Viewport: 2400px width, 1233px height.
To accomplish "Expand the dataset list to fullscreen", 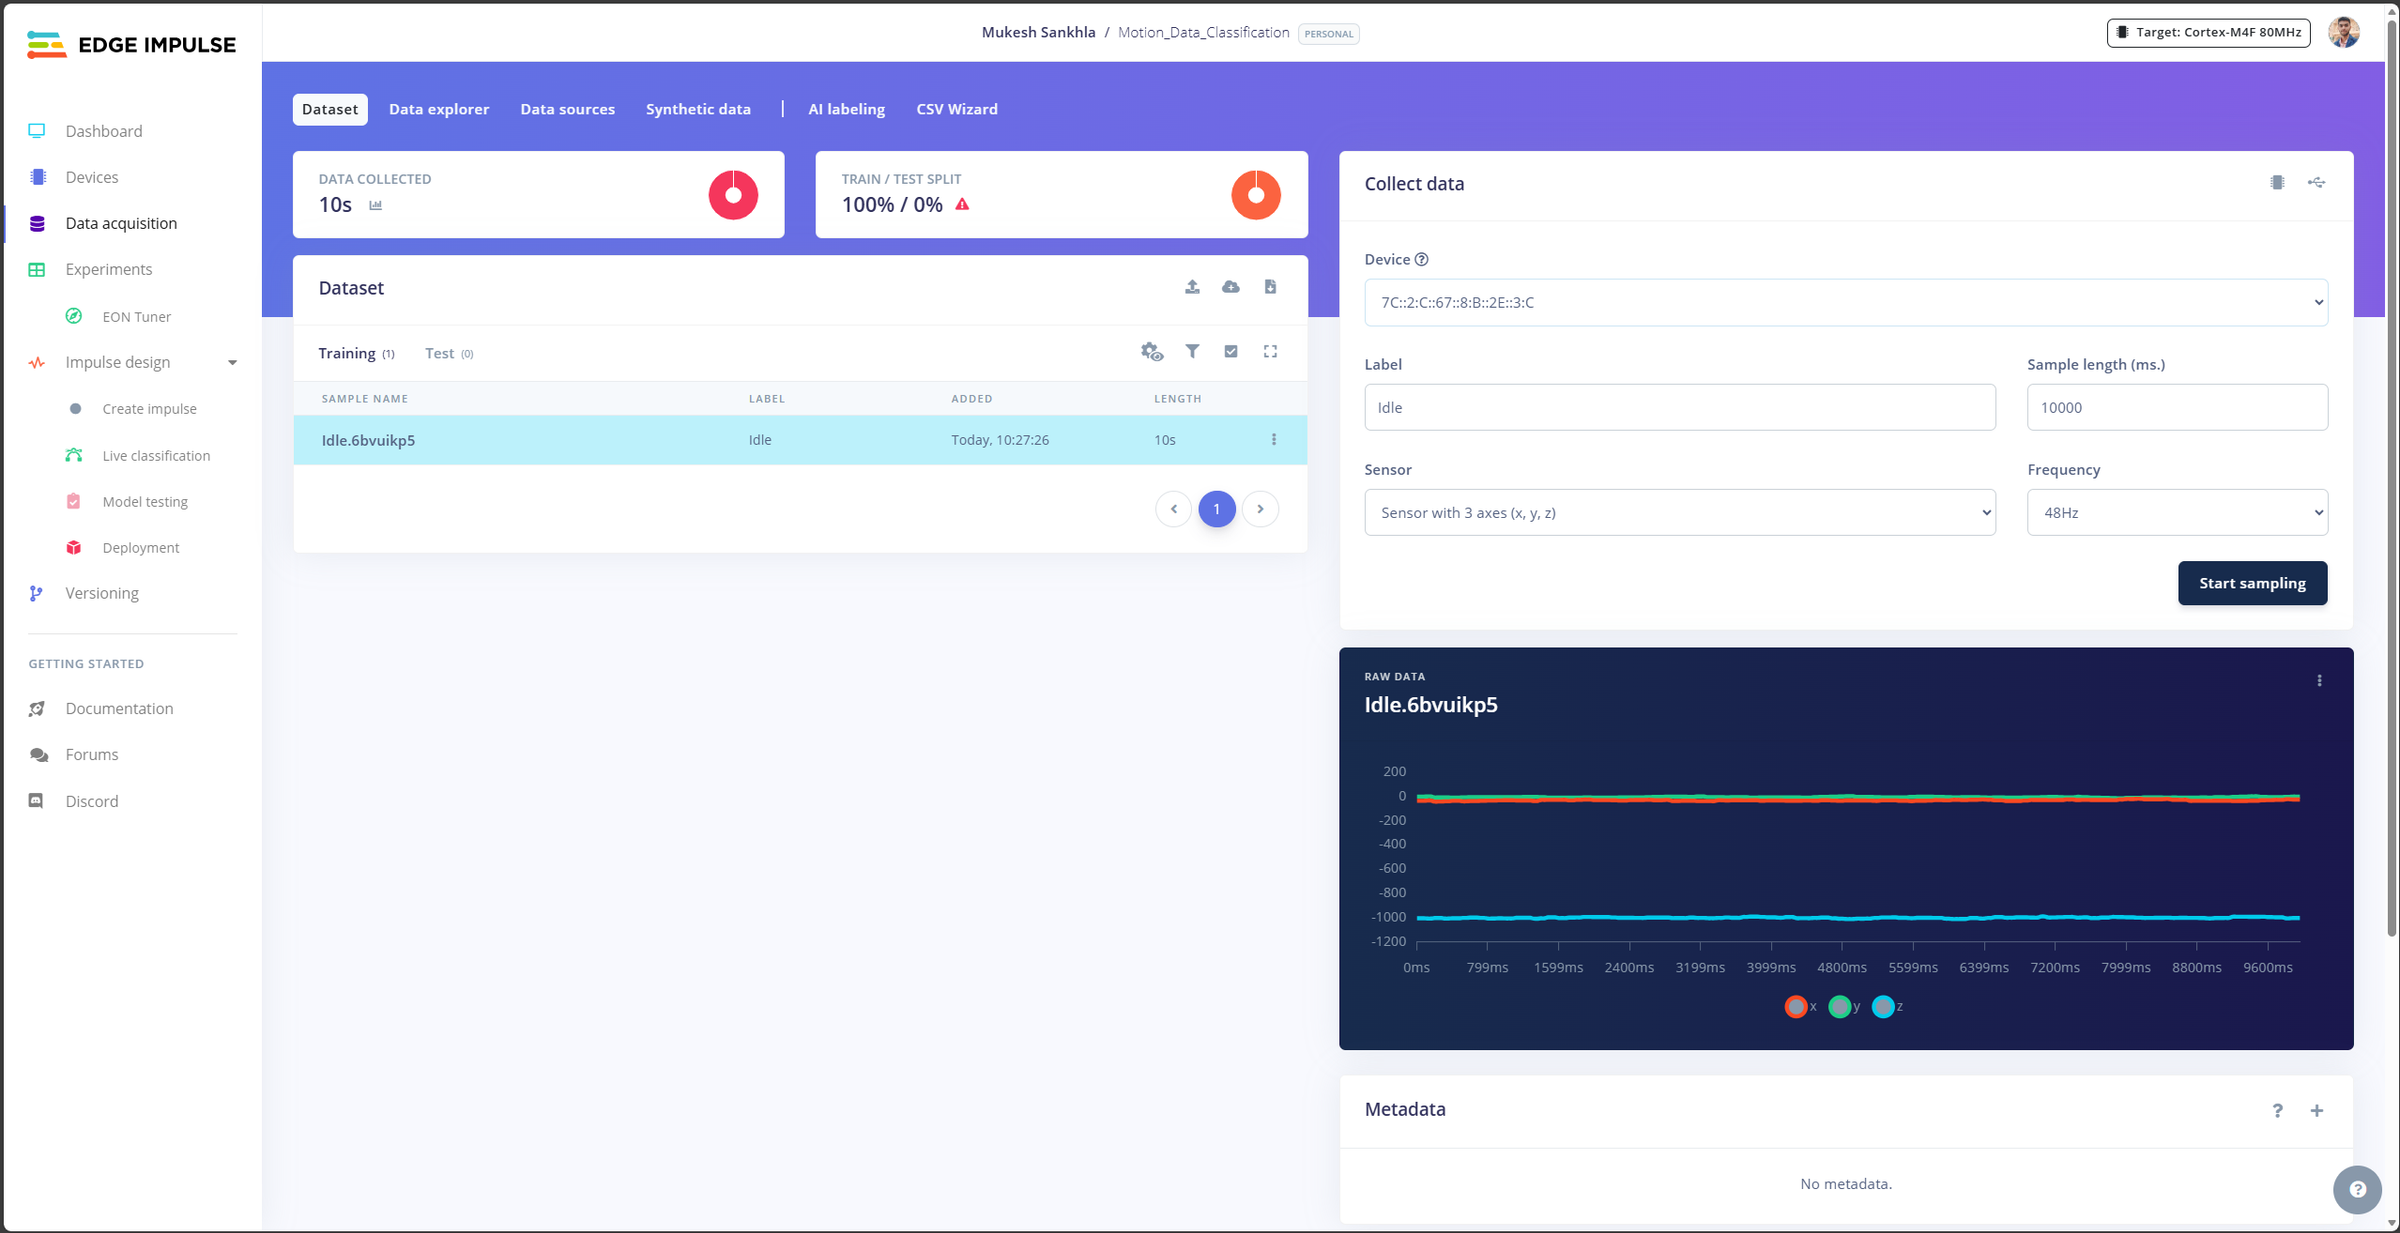I will pyautogui.click(x=1270, y=351).
